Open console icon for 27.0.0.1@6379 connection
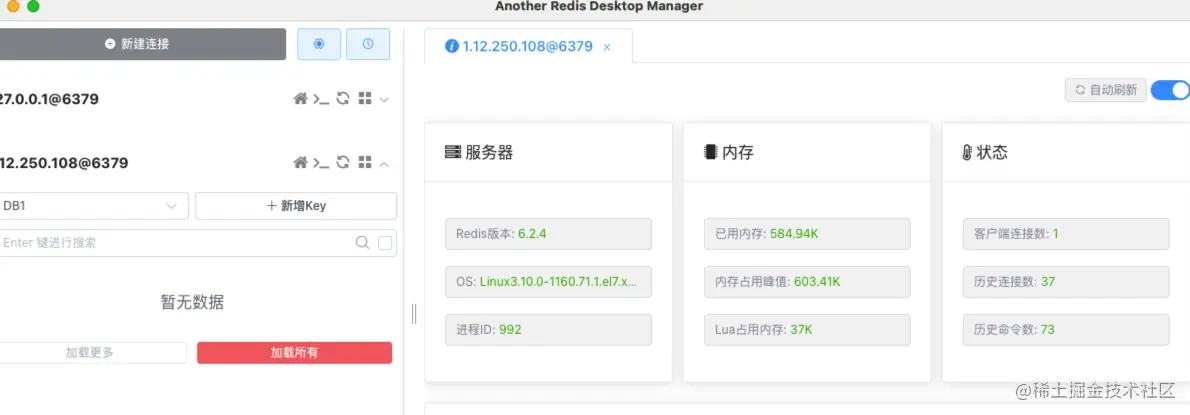This screenshot has width=1190, height=415. 322,99
